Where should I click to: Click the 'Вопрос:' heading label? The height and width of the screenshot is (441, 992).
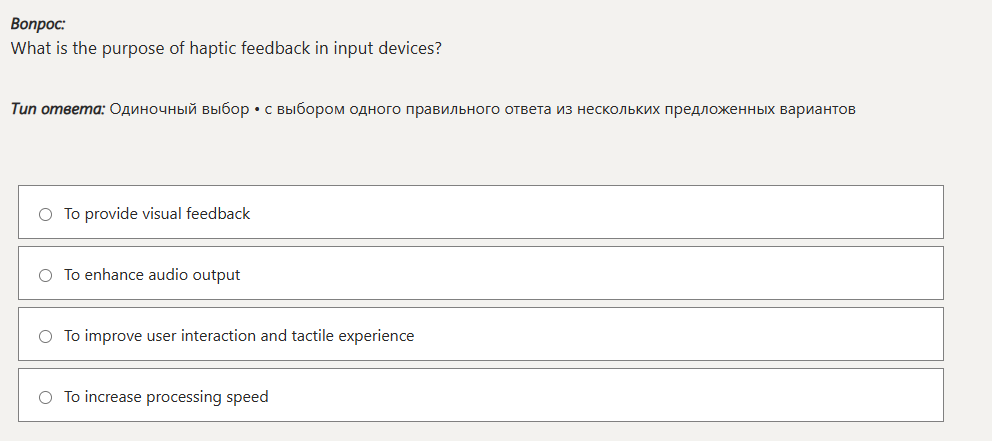click(x=38, y=24)
